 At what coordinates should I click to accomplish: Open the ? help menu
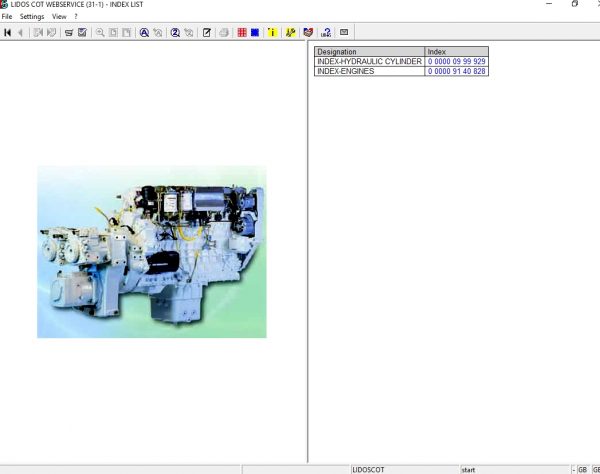point(76,16)
